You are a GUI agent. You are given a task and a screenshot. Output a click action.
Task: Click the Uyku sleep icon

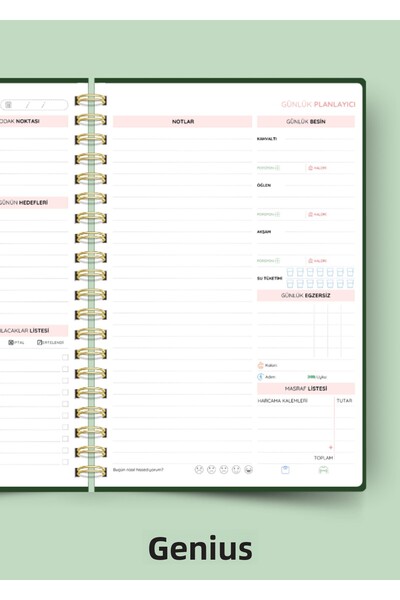pyautogui.click(x=311, y=377)
